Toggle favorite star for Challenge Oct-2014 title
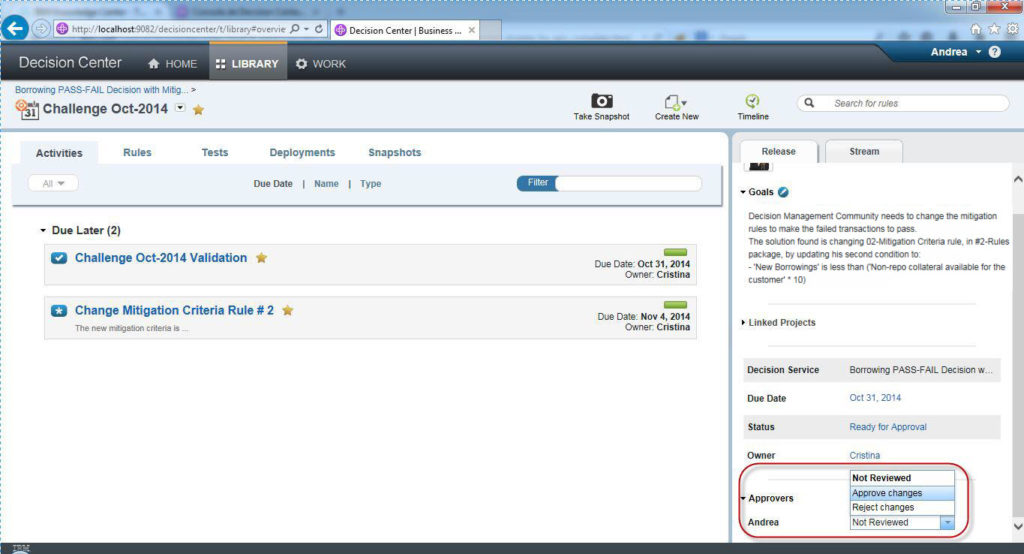 coord(198,110)
